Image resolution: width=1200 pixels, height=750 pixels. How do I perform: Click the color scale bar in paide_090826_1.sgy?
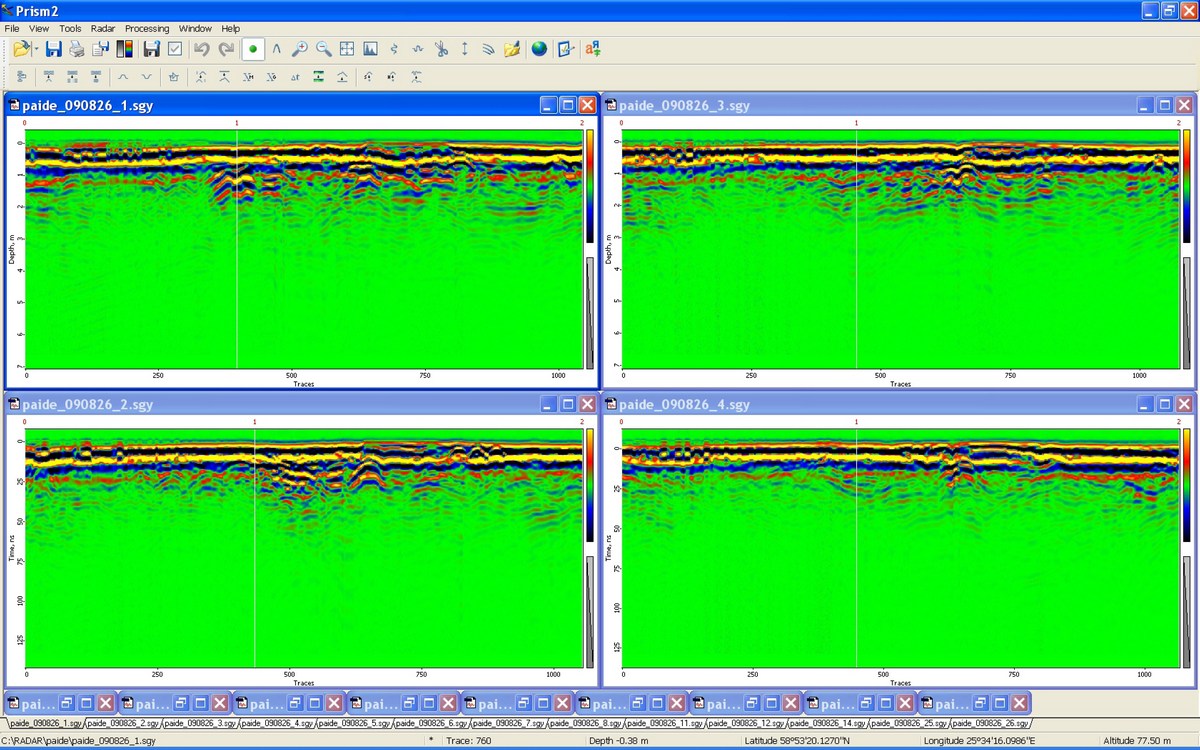[x=590, y=186]
